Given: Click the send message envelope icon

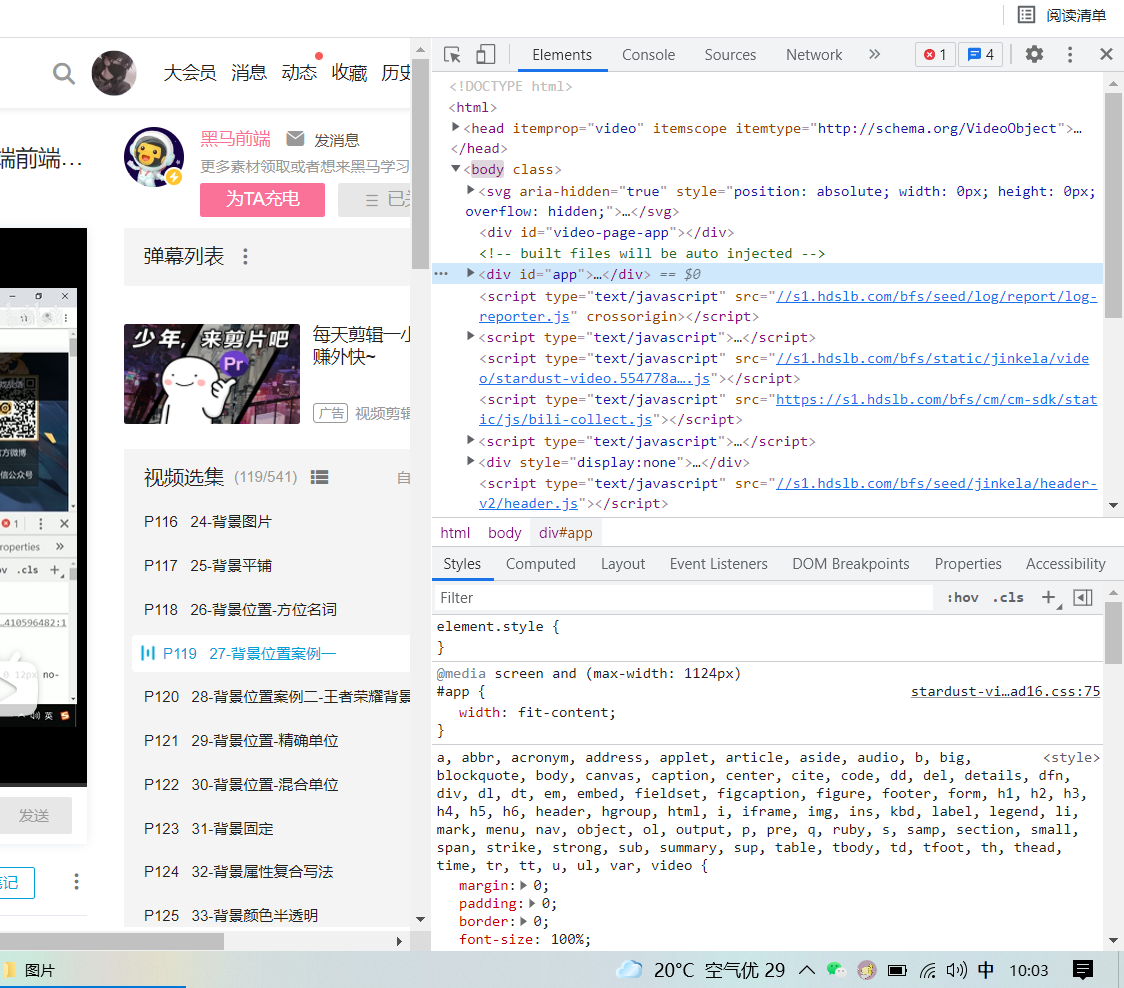Looking at the screenshot, I should click(x=295, y=138).
